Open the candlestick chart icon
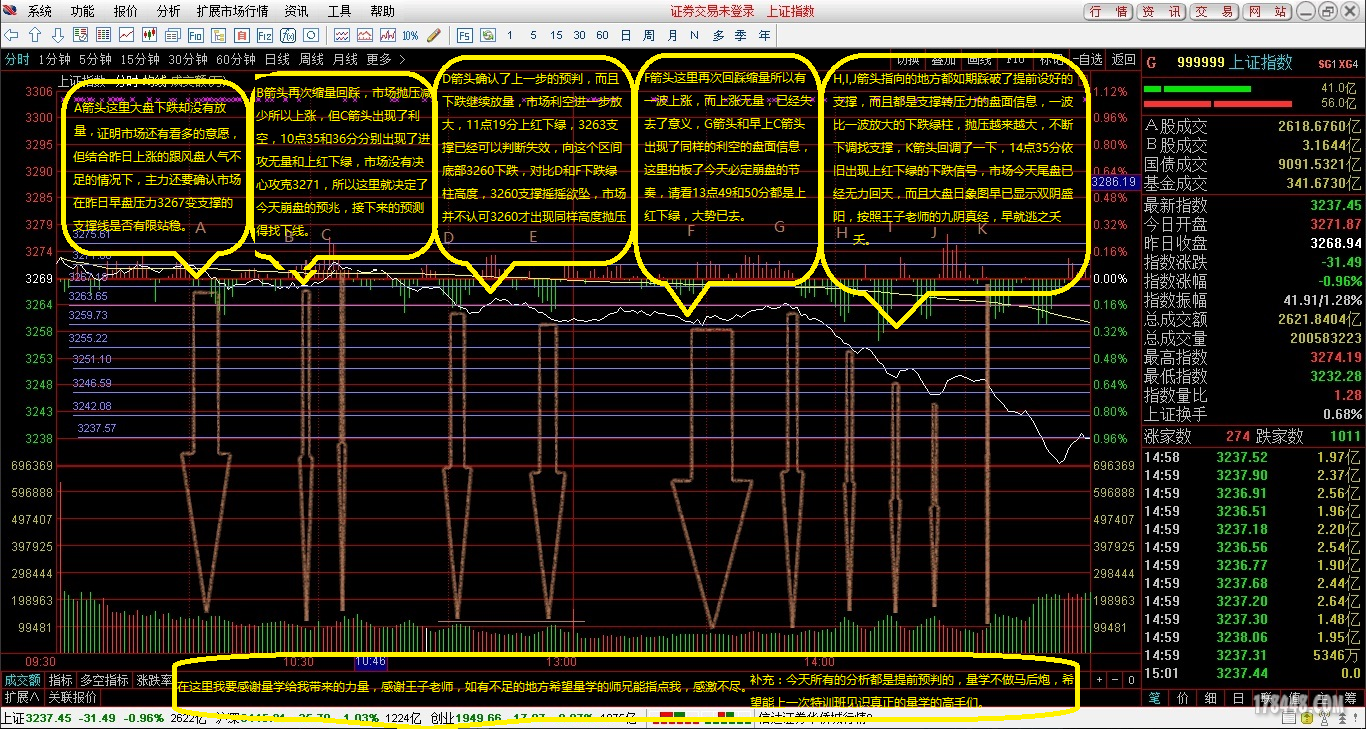This screenshot has height=729, width=1366. (150, 35)
